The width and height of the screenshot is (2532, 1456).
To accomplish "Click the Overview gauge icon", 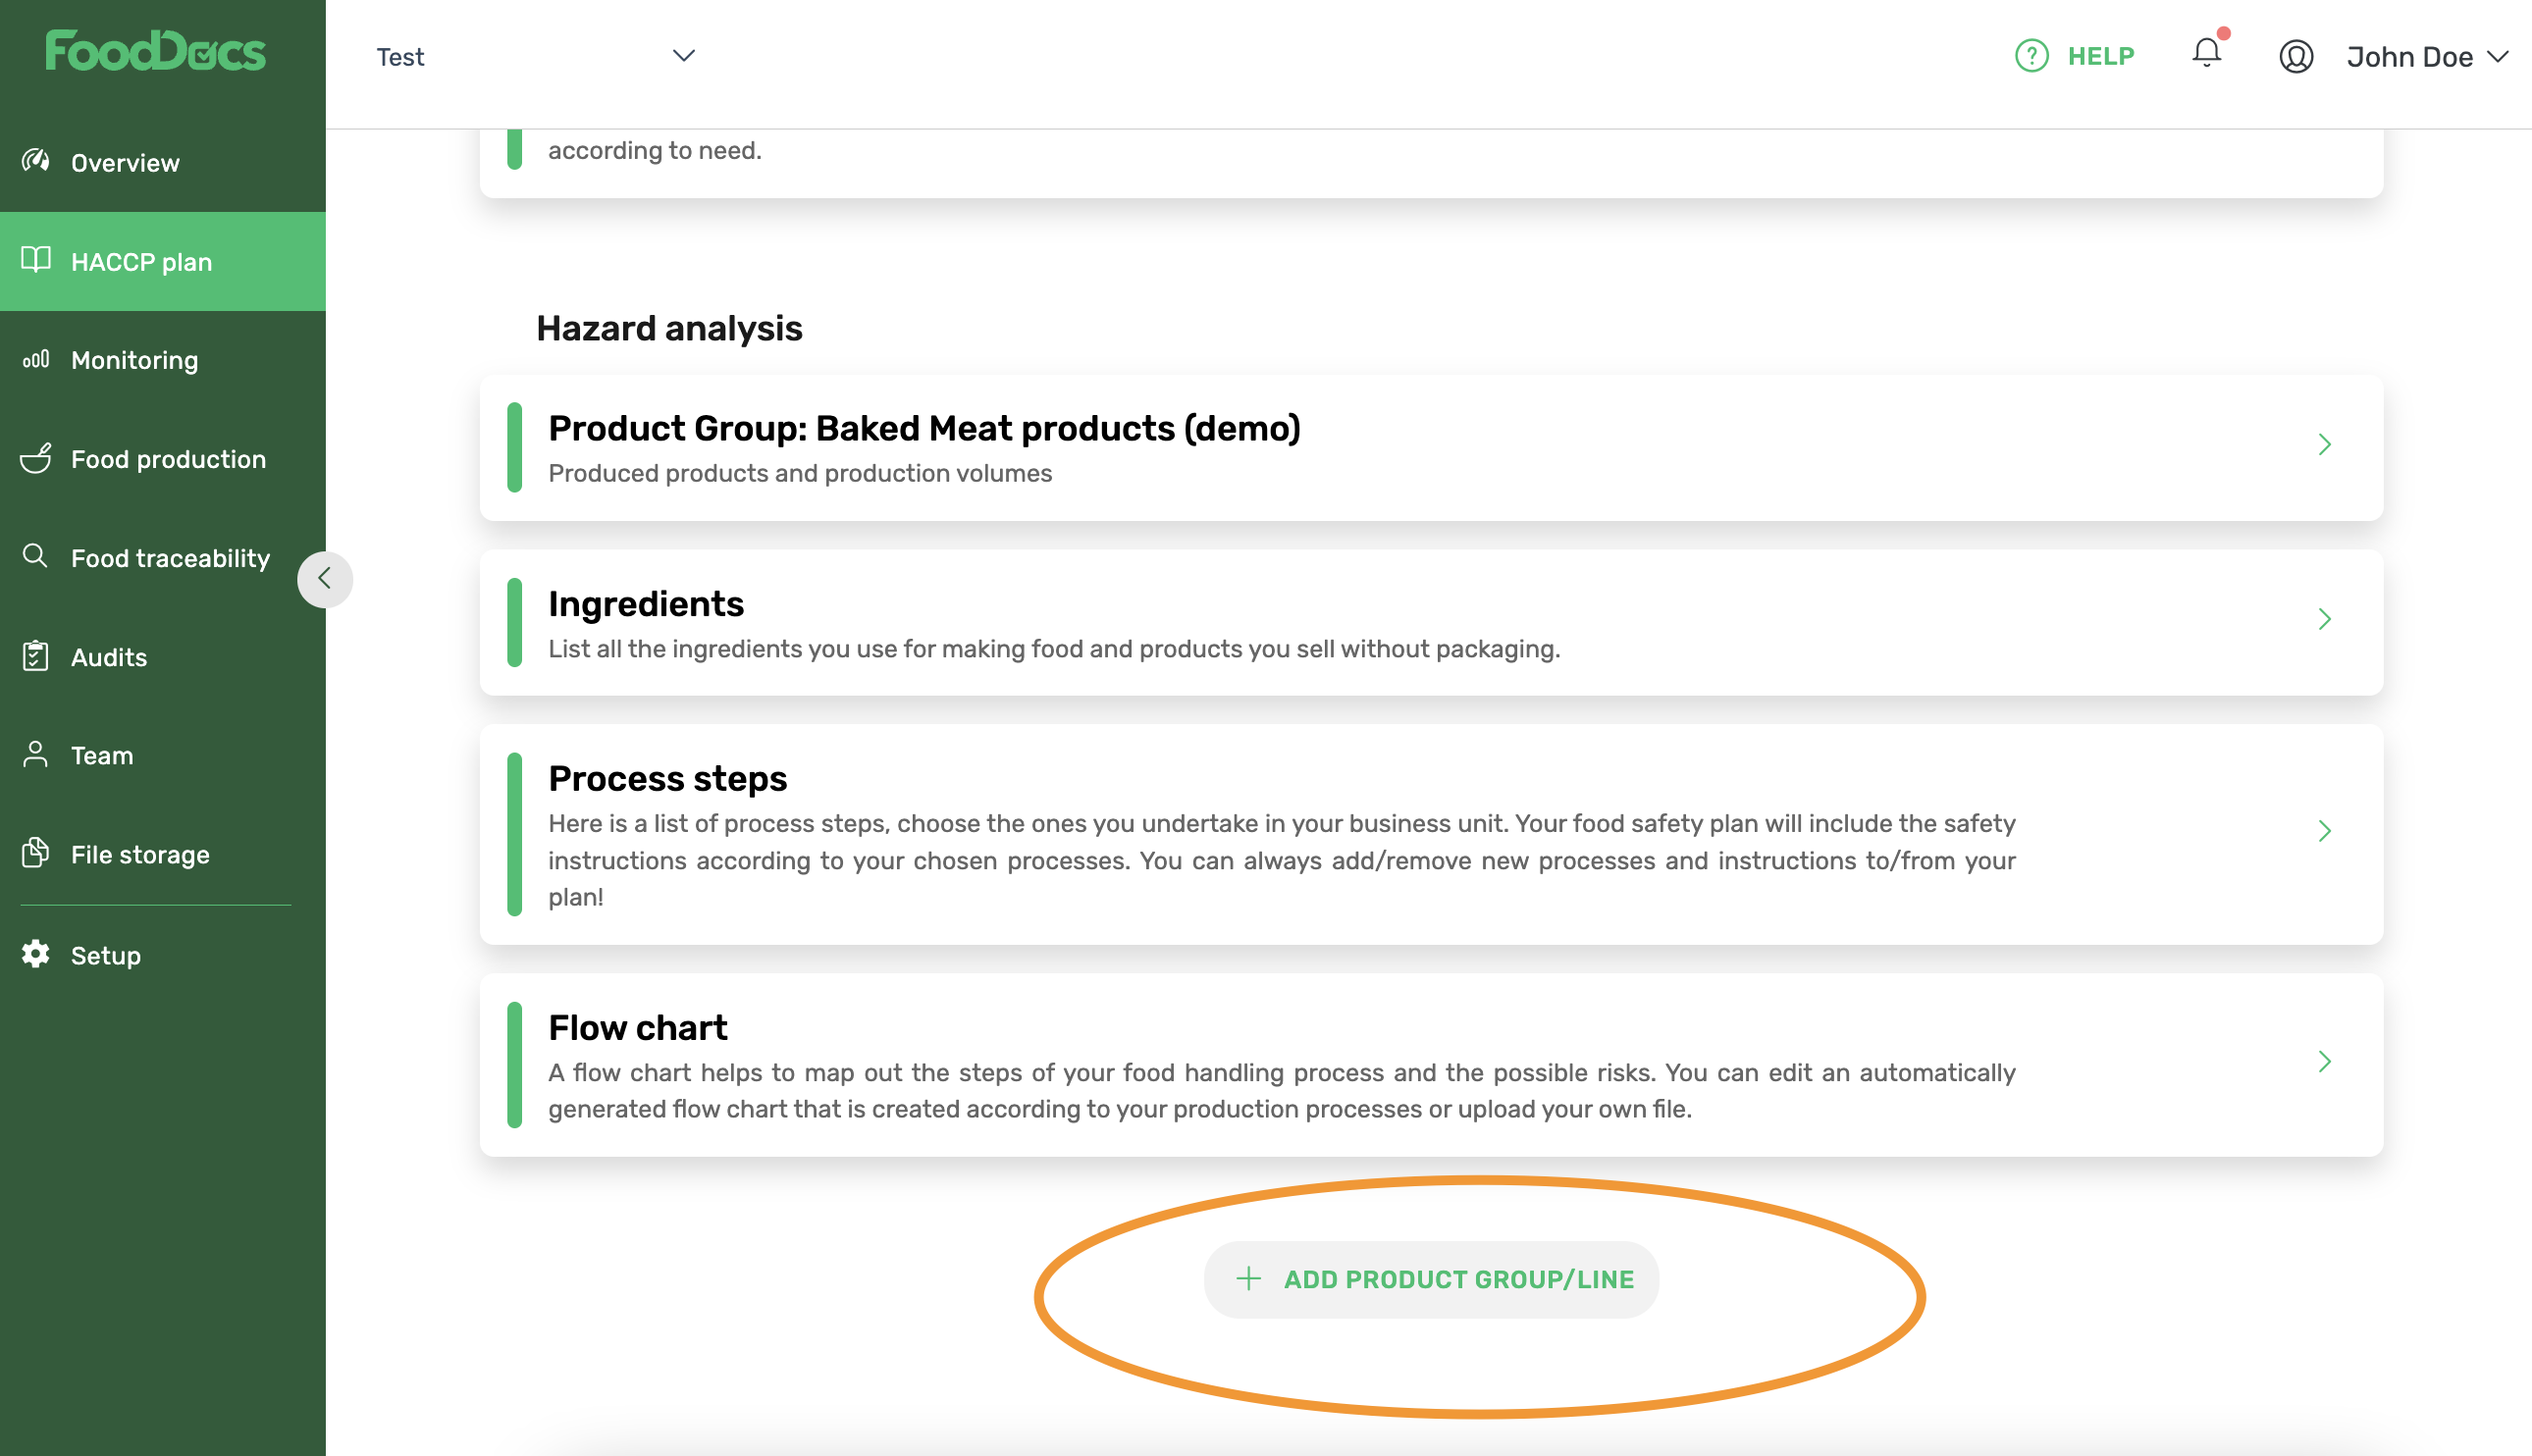I will [36, 160].
